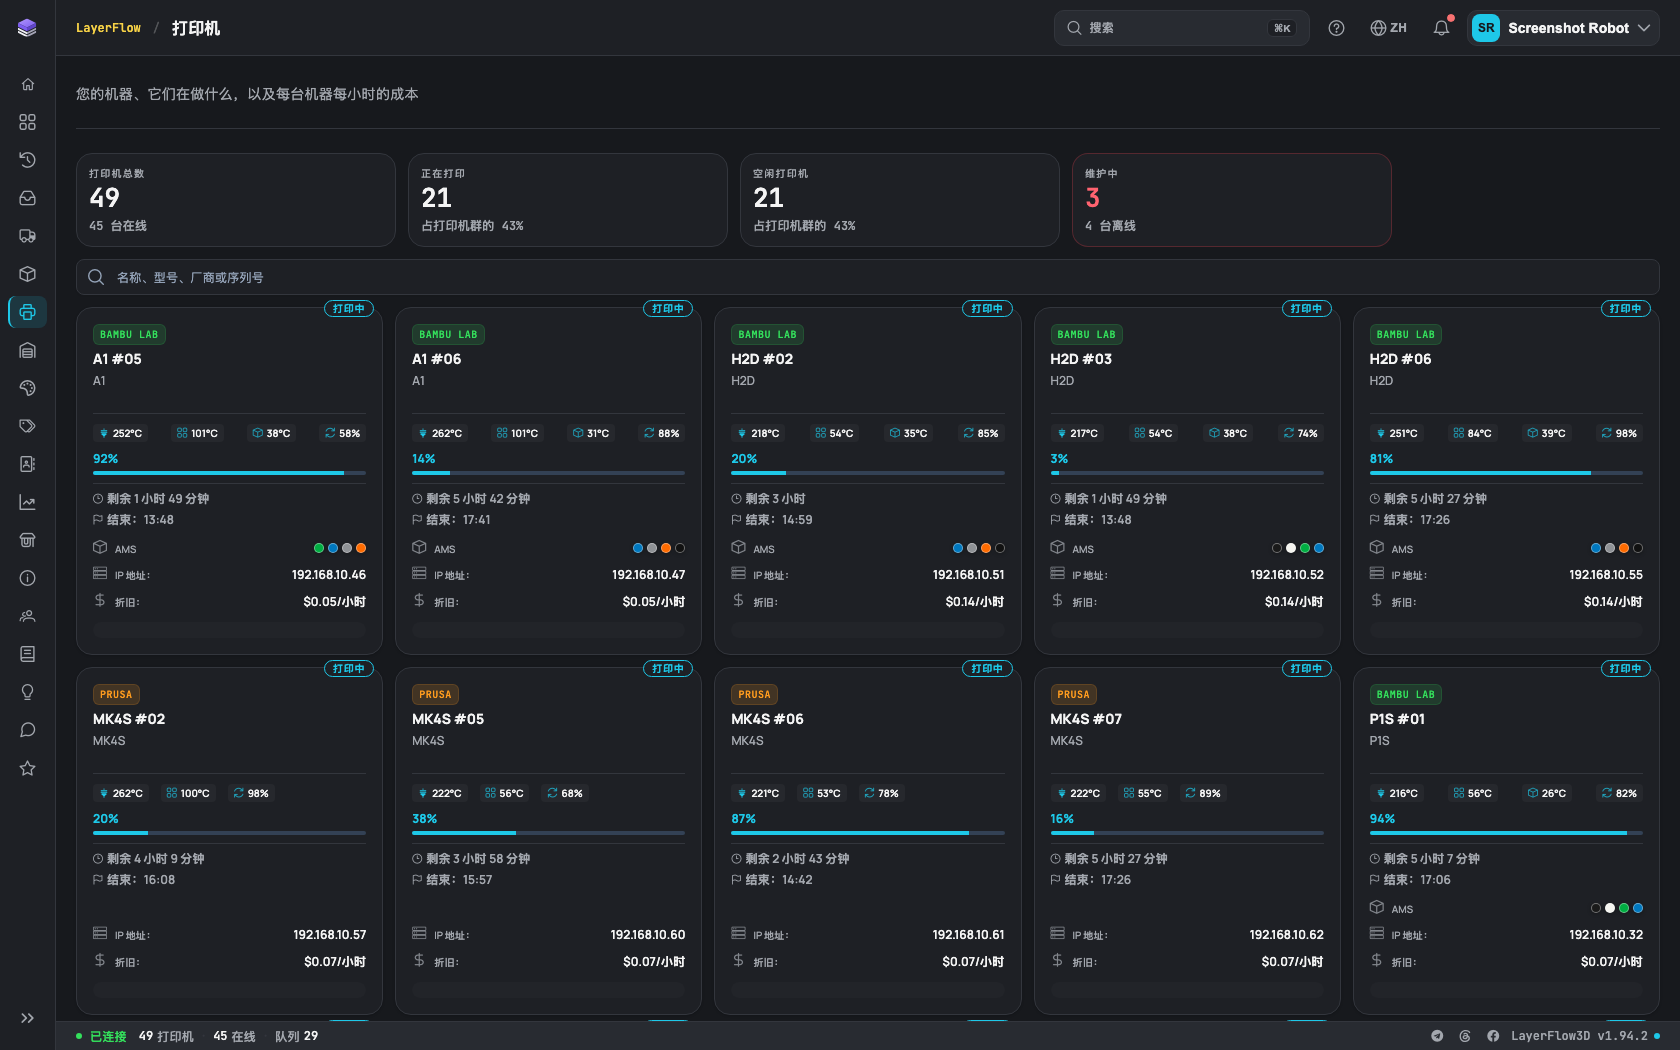
Task: Open the Screenshot Robot user menu
Action: pyautogui.click(x=1563, y=28)
